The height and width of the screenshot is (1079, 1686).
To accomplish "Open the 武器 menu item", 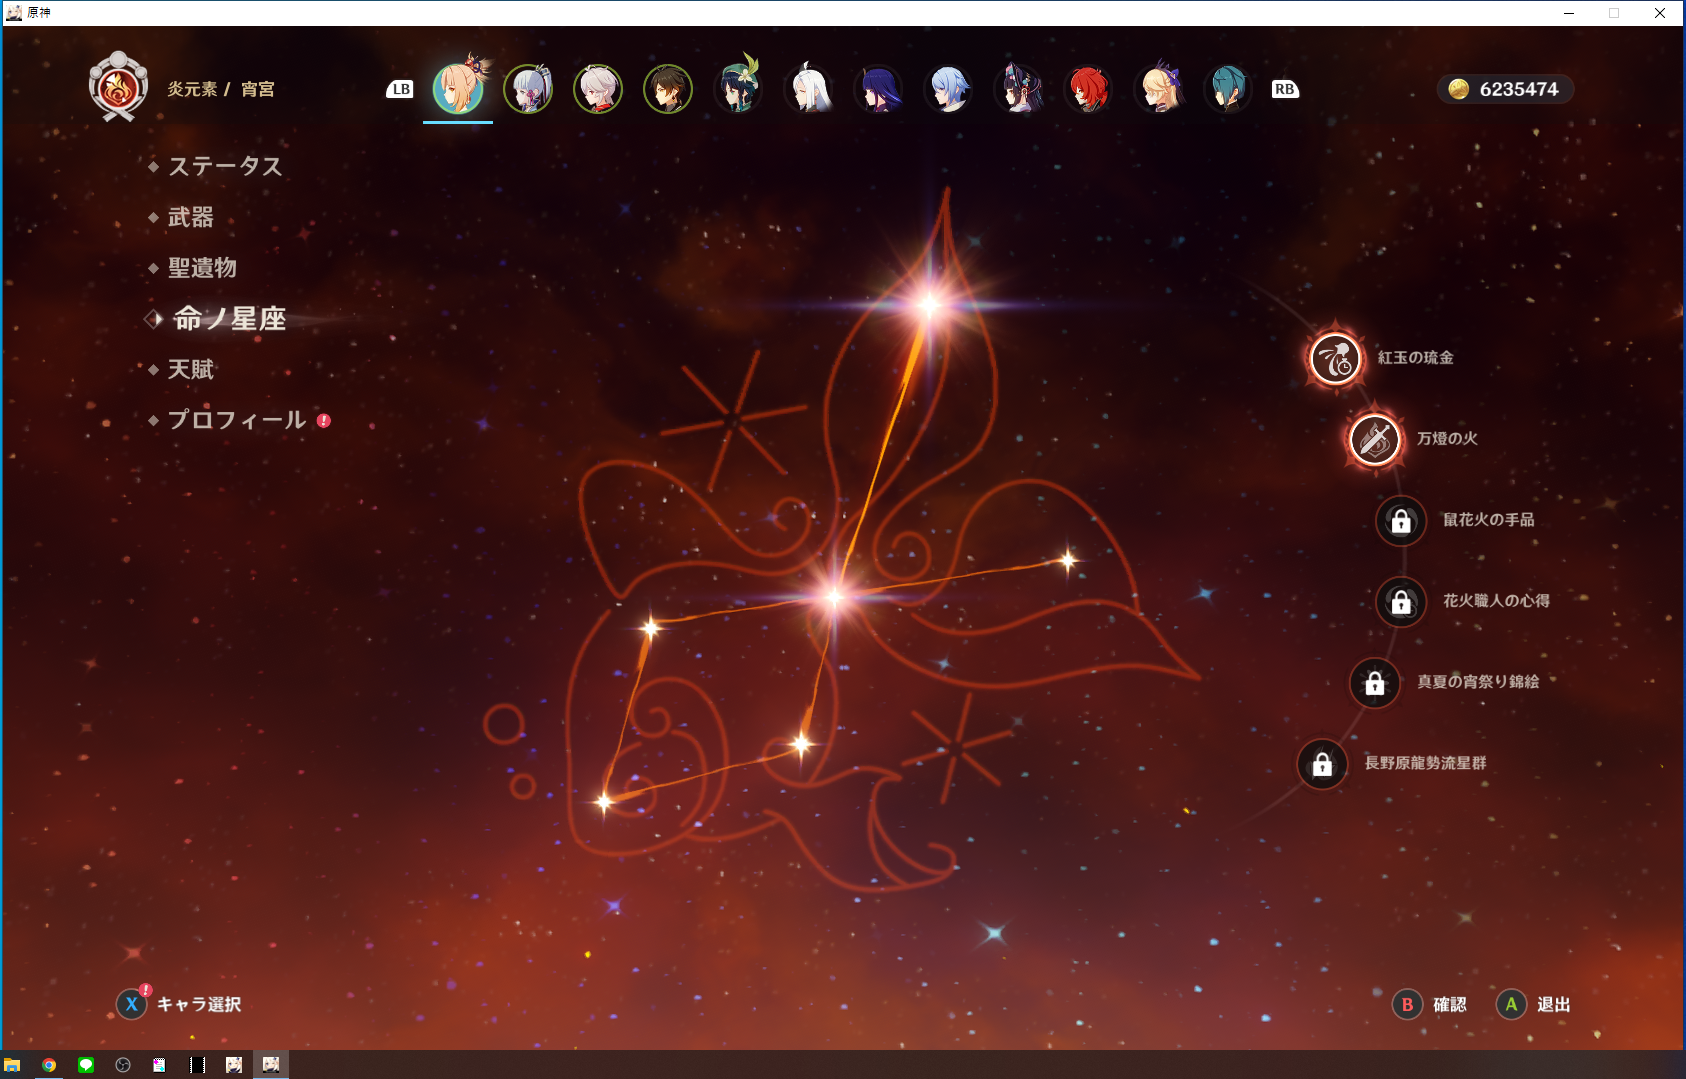I will pos(190,217).
